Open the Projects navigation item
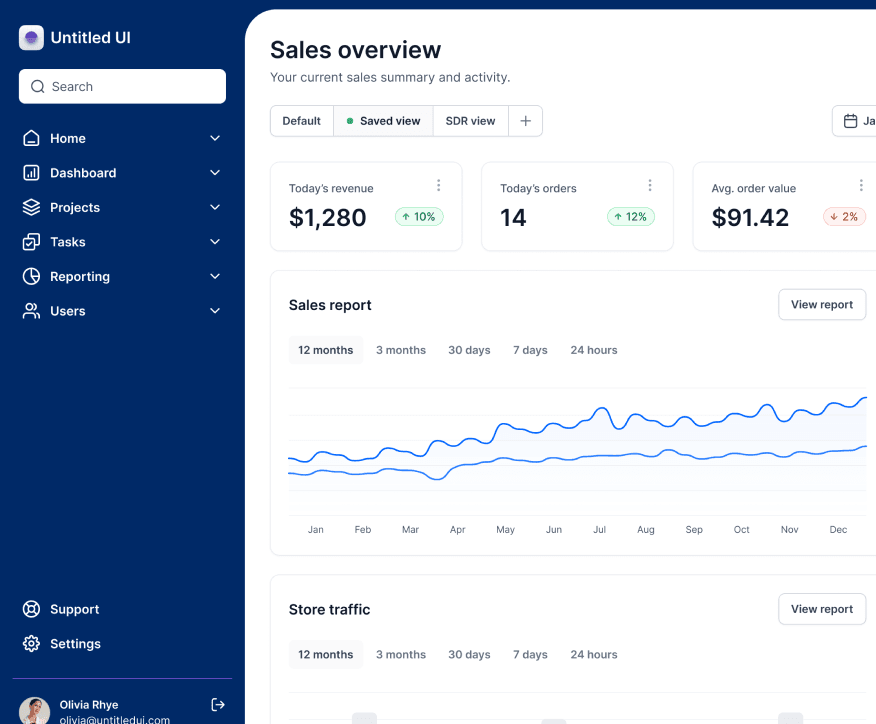This screenshot has width=876, height=724. click(122, 207)
